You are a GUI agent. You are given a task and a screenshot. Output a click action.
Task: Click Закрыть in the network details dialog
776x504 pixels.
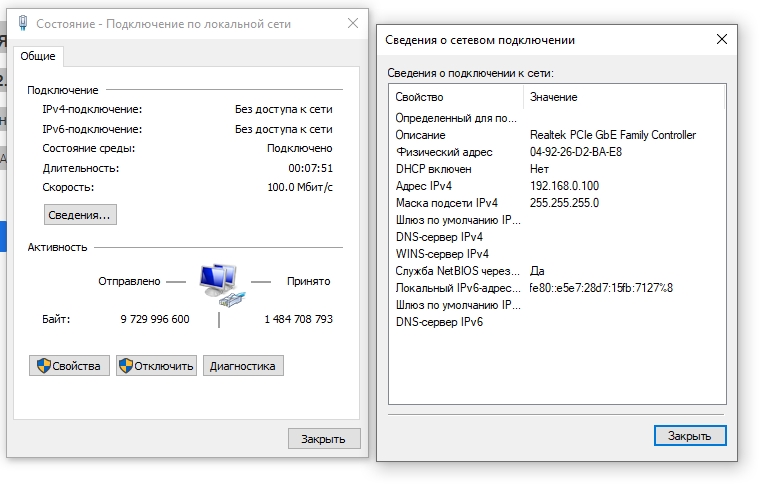(690, 436)
